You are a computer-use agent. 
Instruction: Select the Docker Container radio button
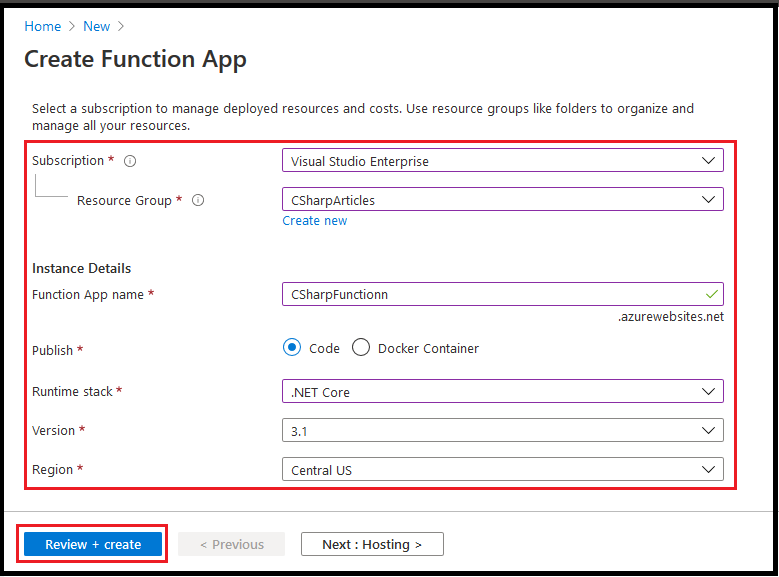(x=361, y=348)
